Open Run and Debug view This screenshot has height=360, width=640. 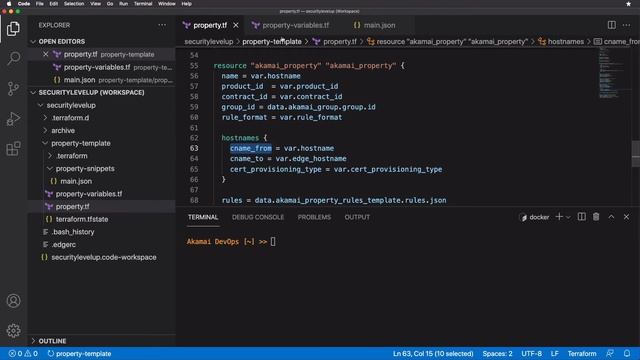[13, 119]
